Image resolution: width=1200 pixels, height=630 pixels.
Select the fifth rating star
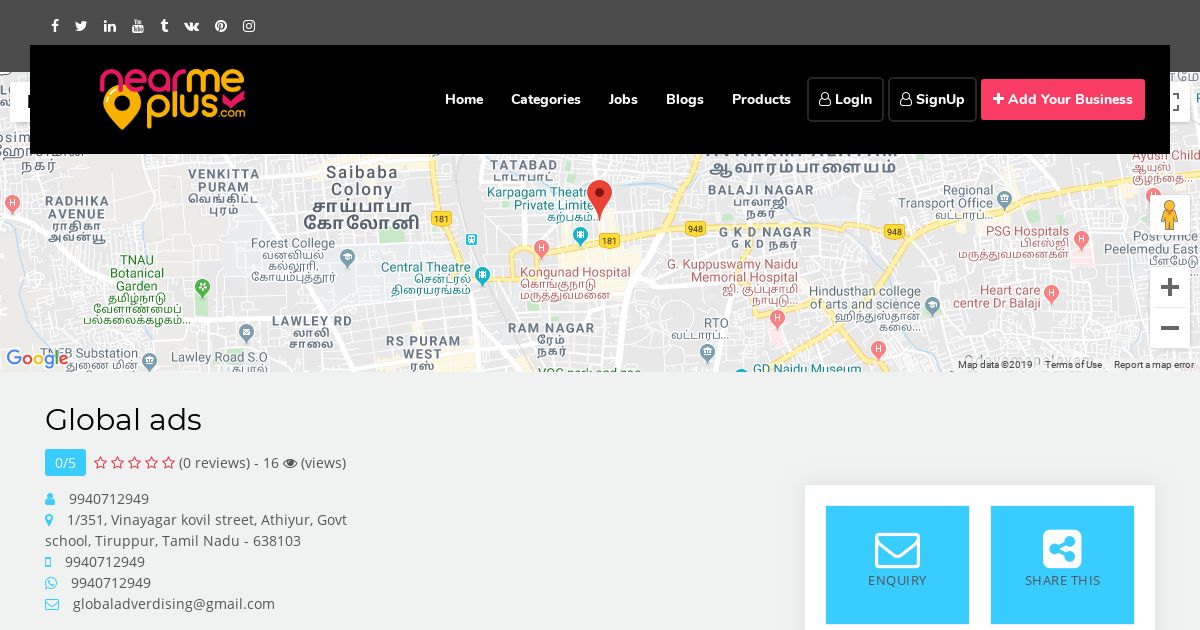point(168,463)
